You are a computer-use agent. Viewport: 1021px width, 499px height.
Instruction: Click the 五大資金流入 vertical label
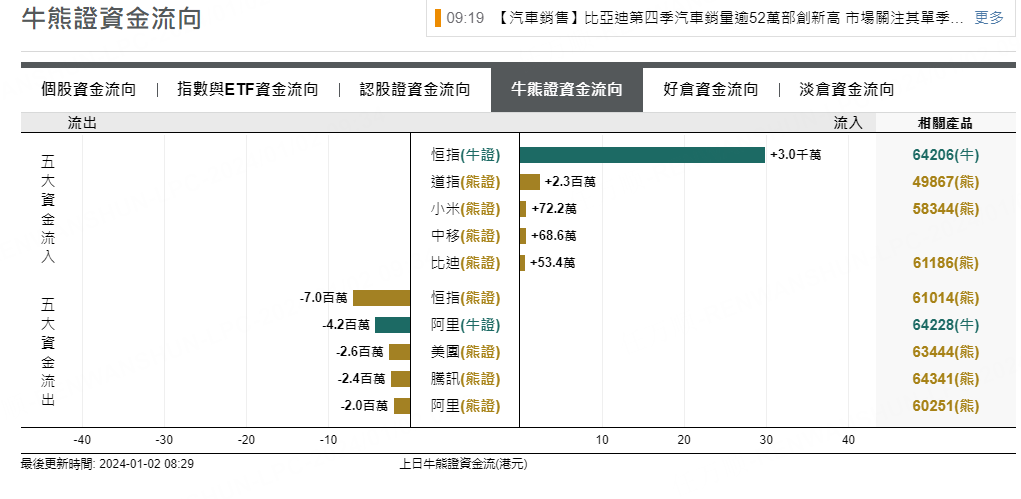tap(48, 208)
